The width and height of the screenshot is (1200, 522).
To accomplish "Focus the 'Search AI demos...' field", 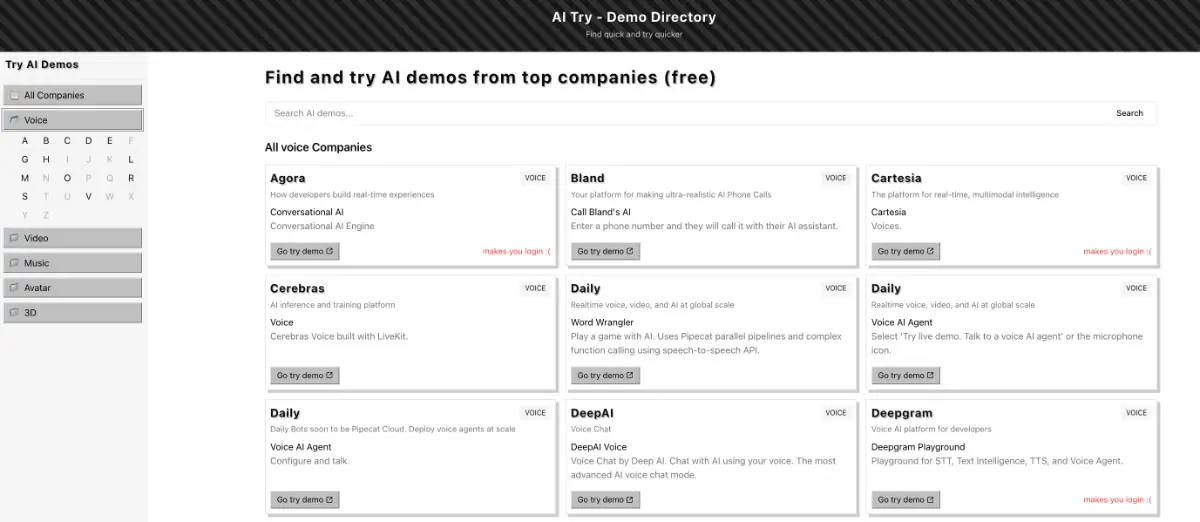I will [x=685, y=113].
